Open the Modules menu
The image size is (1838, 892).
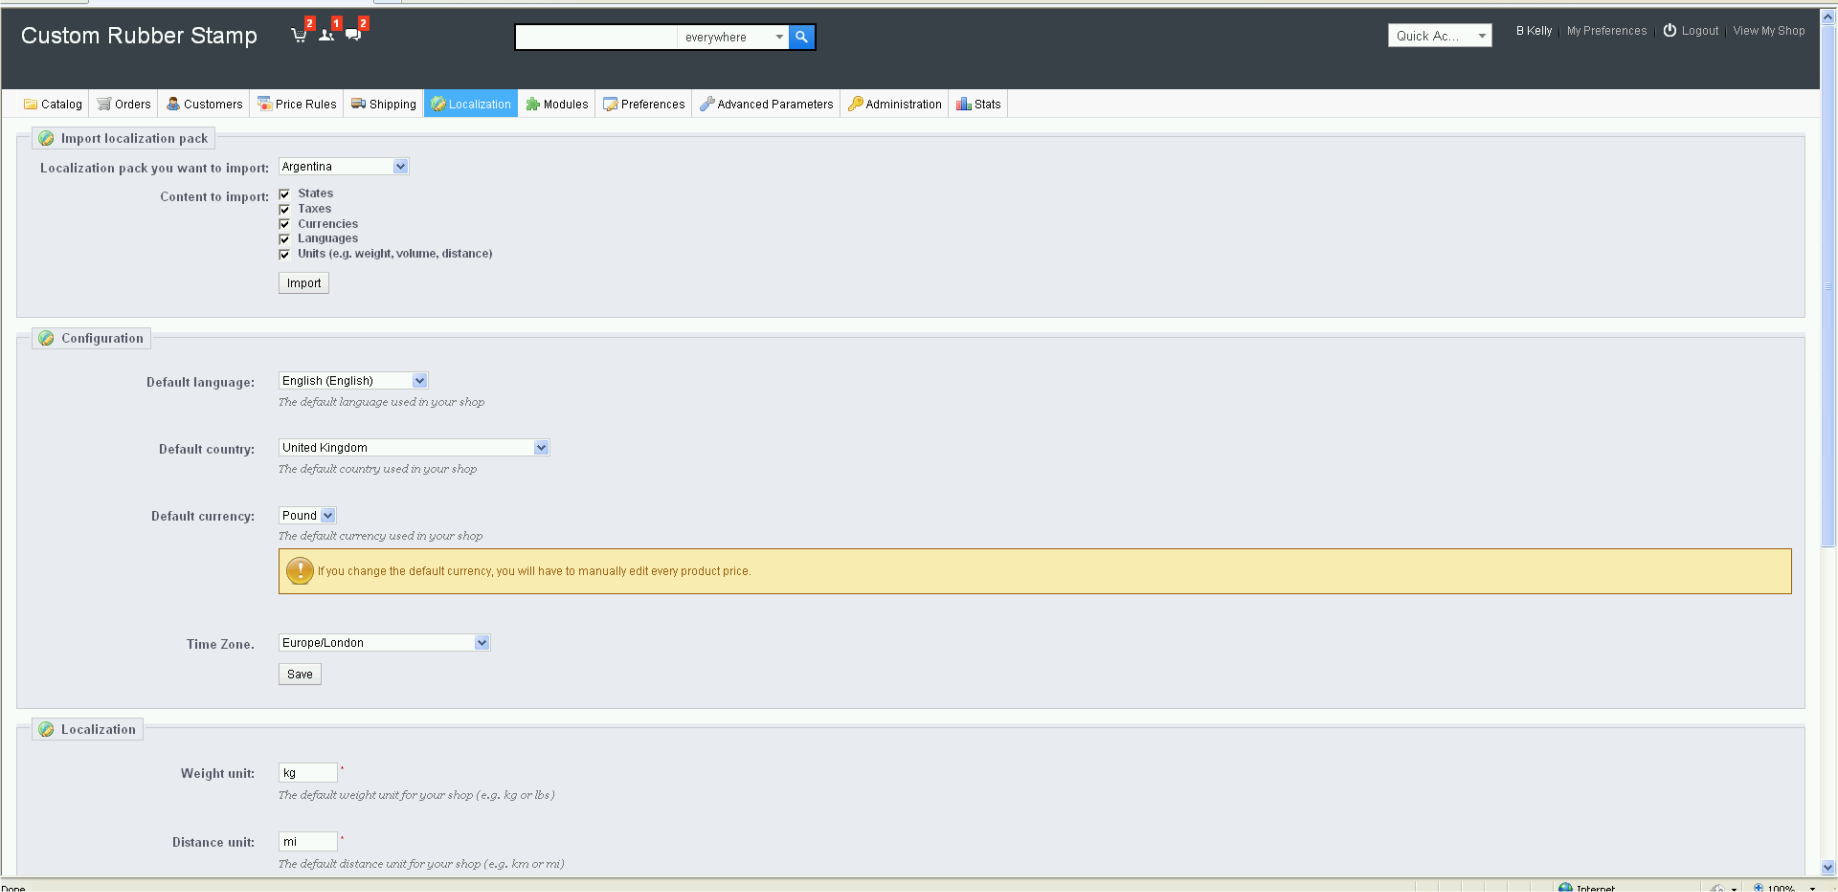557,104
